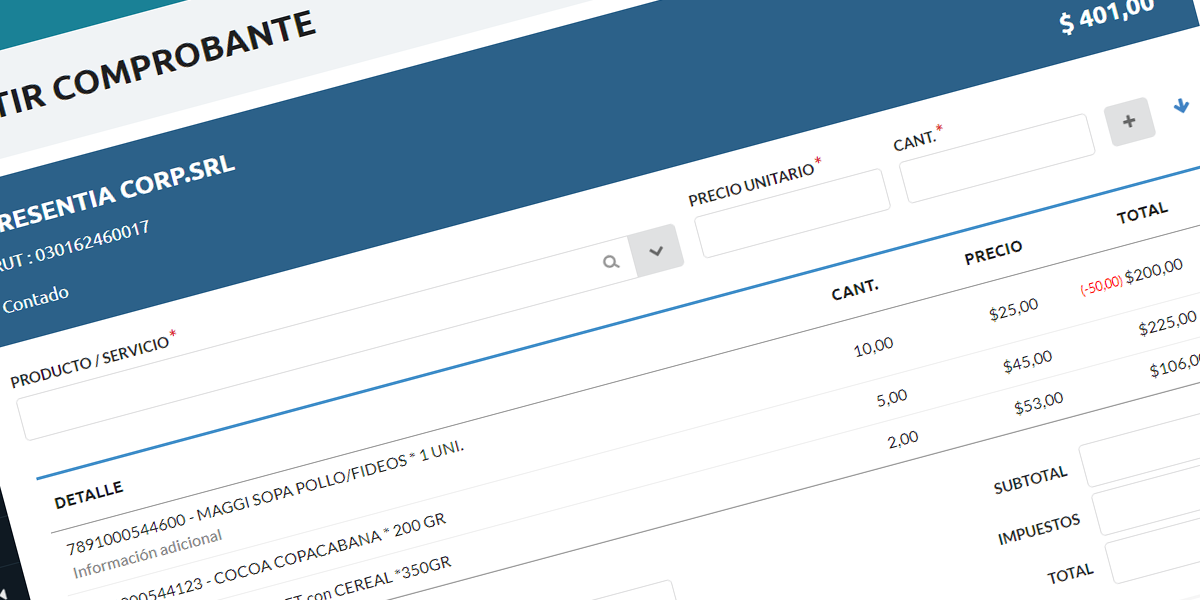Click 'Información adicional' under the Maggi item
Viewport: 1200px width, 600px height.
coord(147,552)
